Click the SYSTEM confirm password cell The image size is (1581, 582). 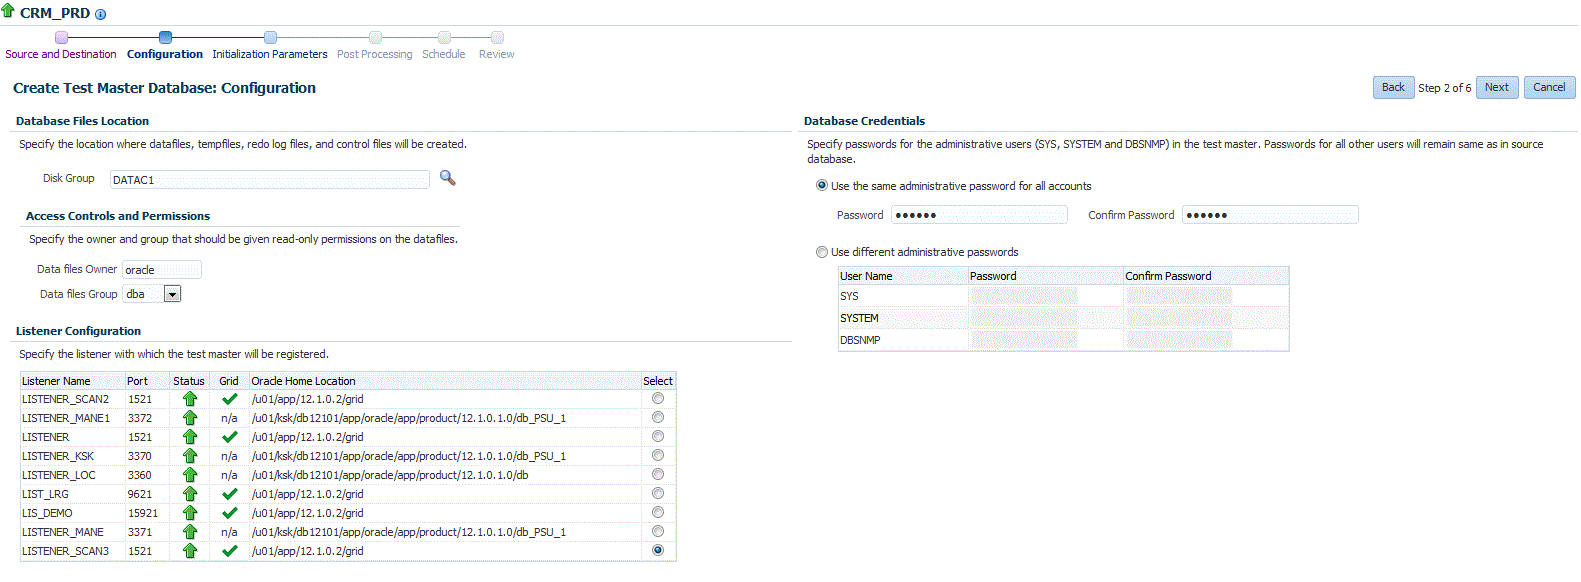coord(1179,318)
